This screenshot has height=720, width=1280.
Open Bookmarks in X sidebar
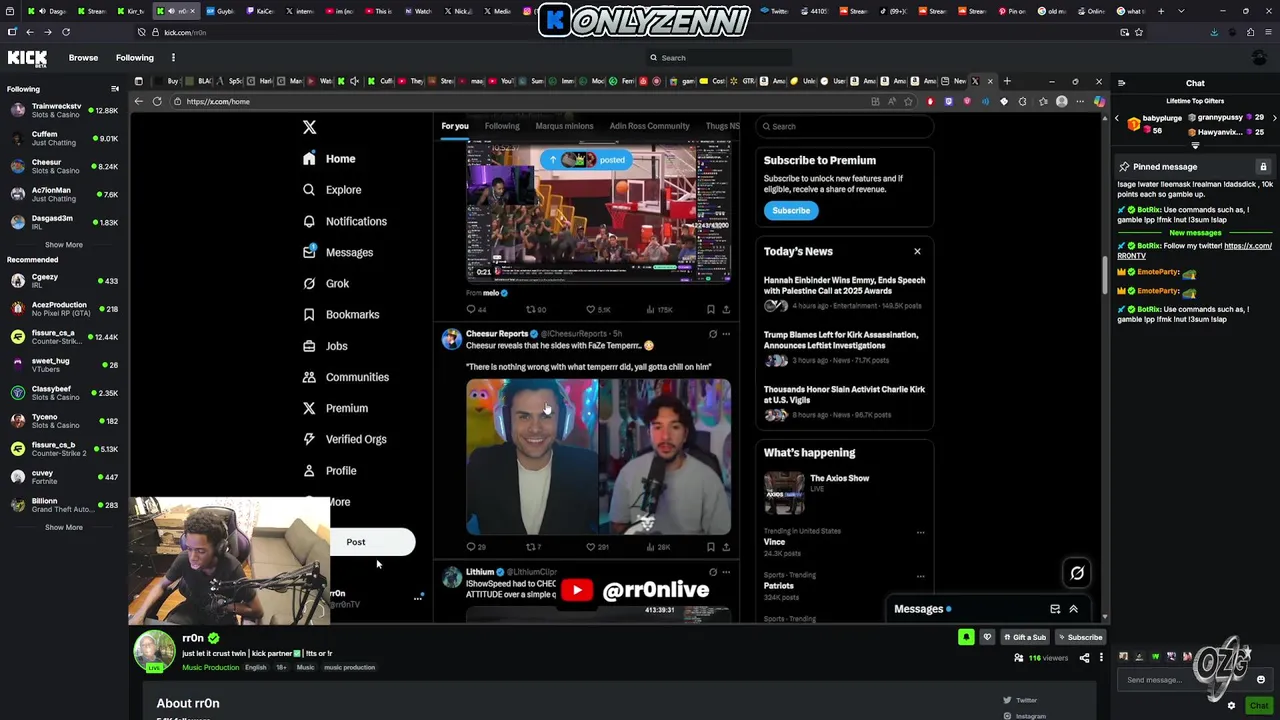[x=341, y=315]
